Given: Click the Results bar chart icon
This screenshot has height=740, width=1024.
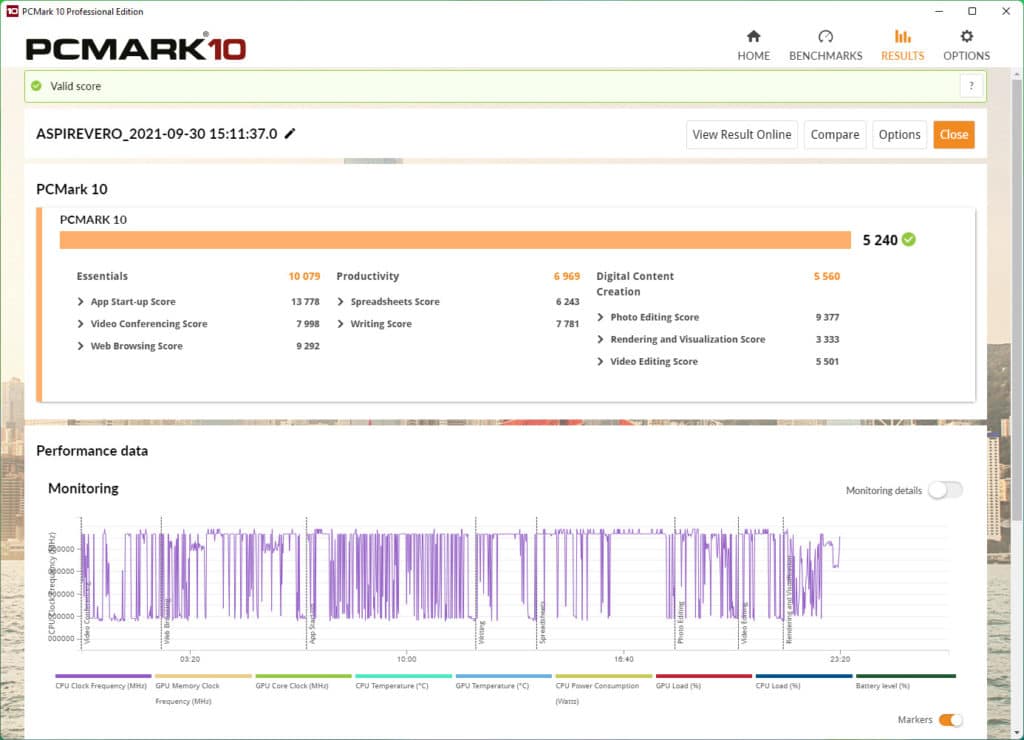Looking at the screenshot, I should click(903, 36).
